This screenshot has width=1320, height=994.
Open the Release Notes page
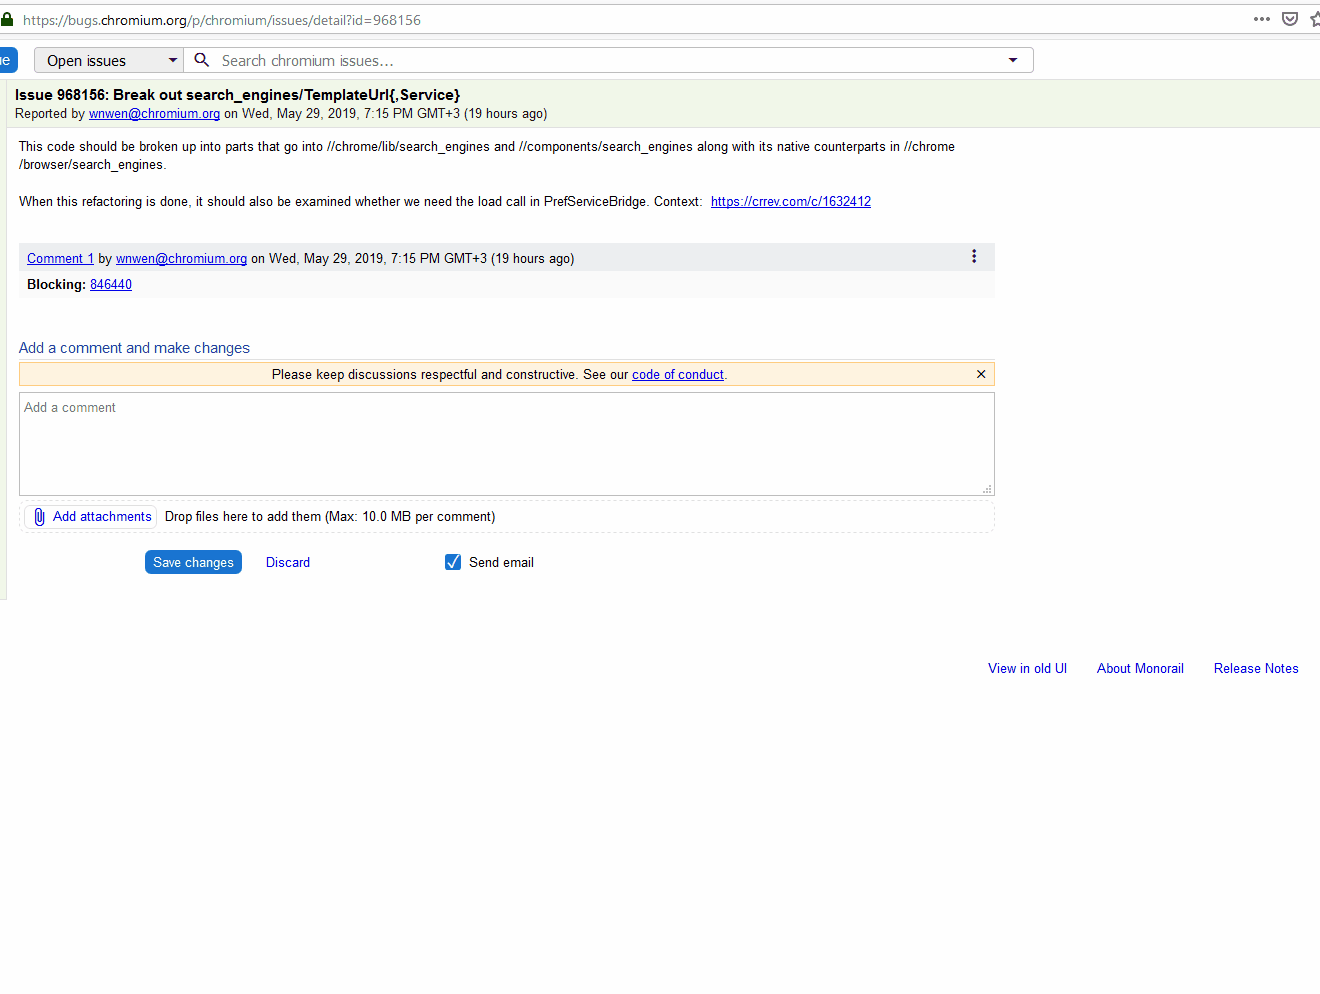1256,668
